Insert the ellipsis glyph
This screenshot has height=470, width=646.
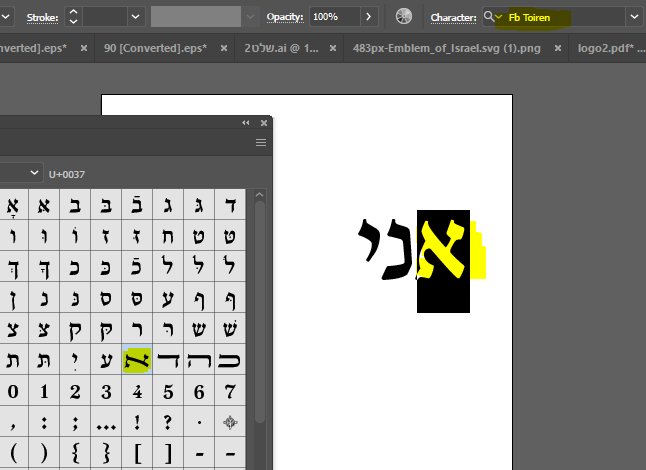coord(106,422)
